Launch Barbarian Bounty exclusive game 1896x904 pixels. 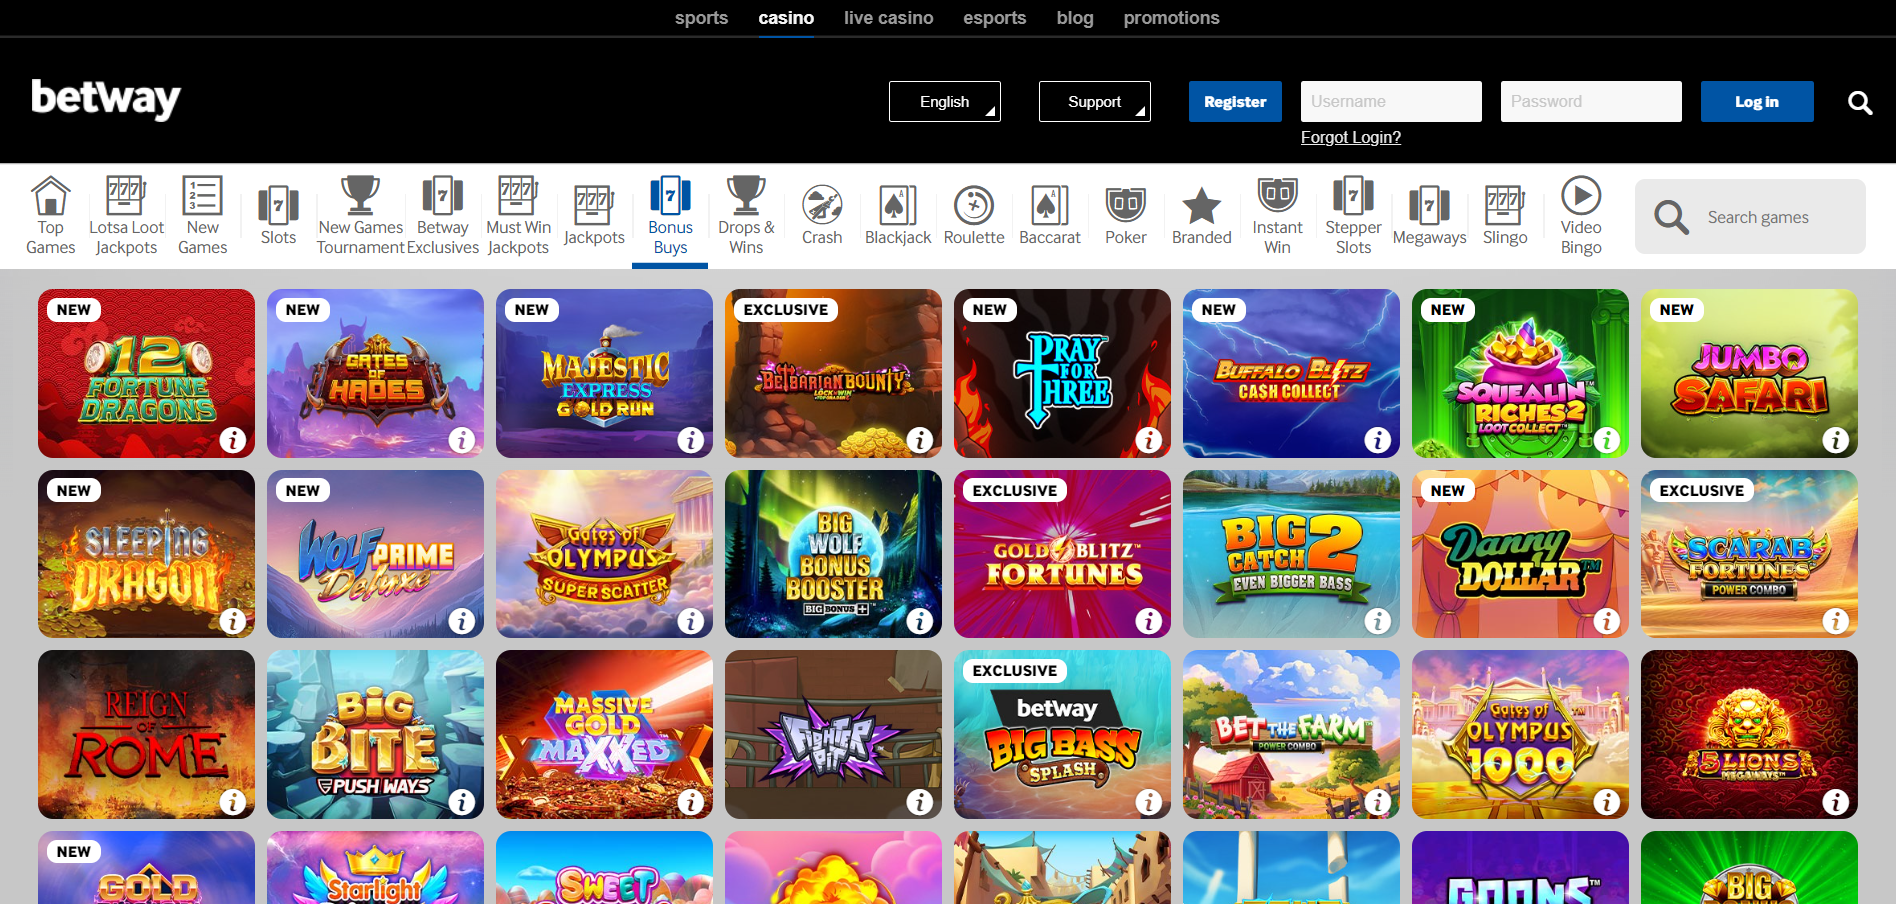tap(833, 374)
